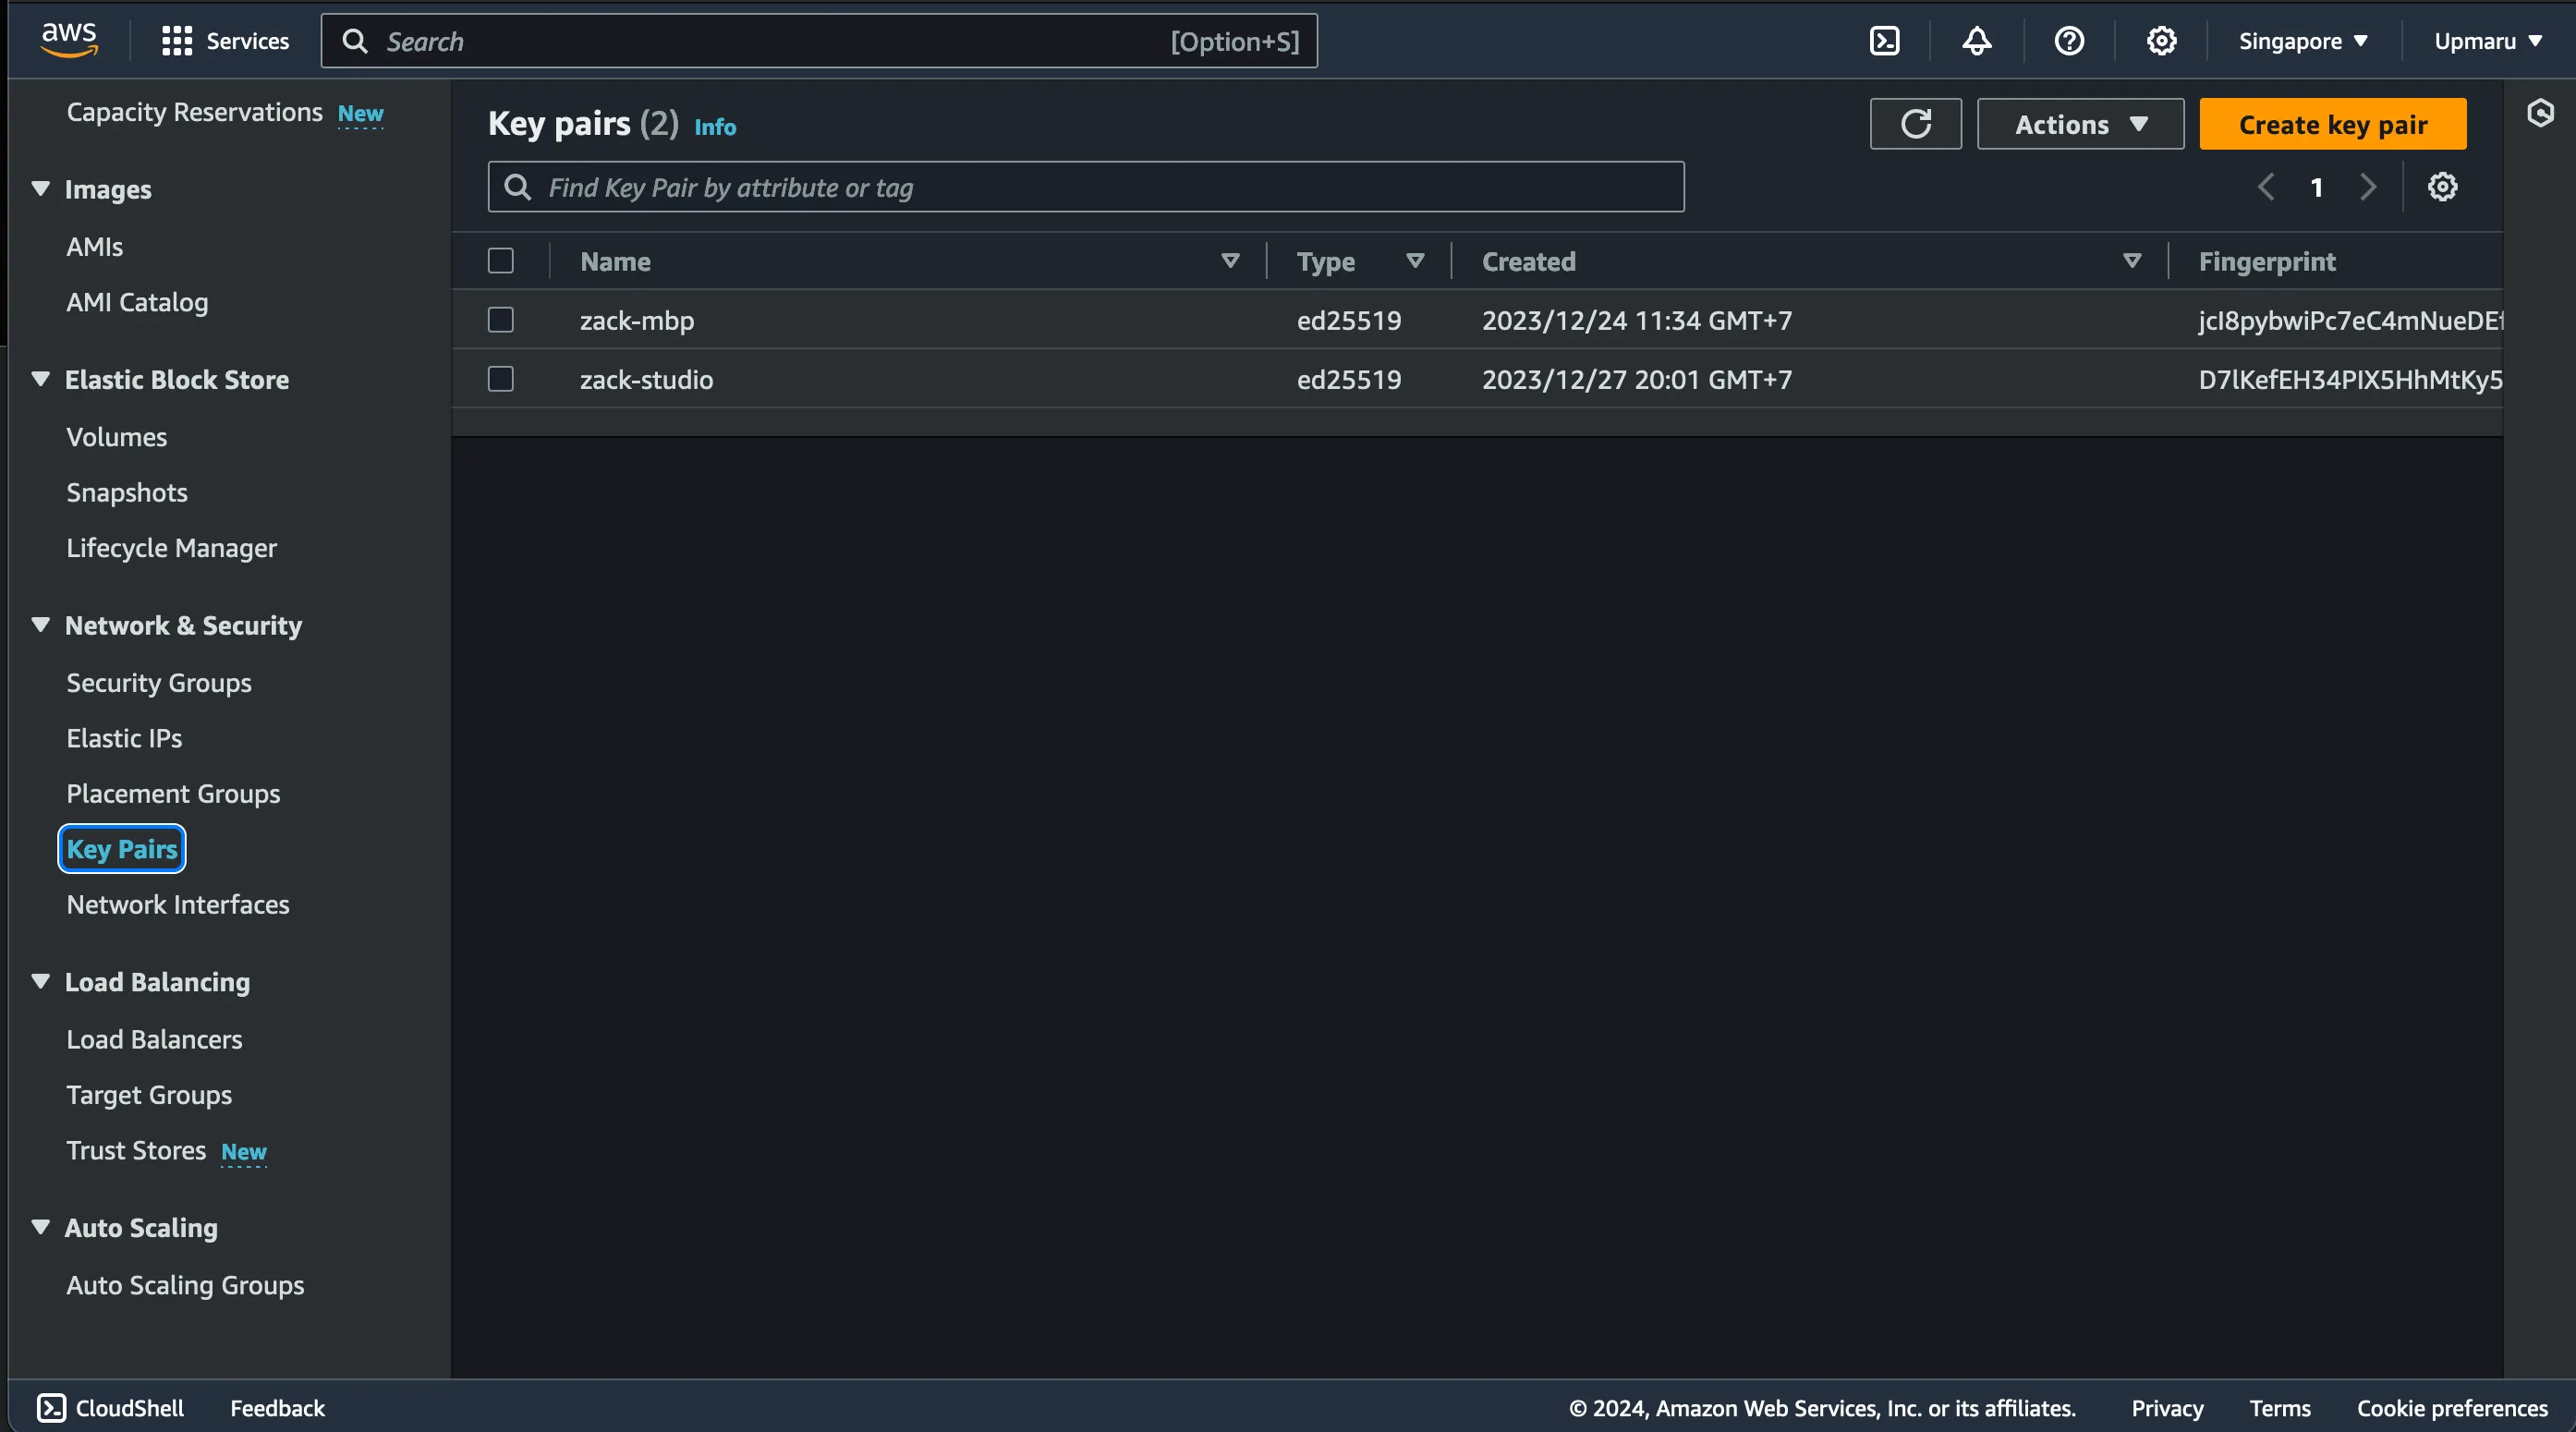This screenshot has height=1432, width=2576.
Task: Click created date 2023/12/24 11:34 GMT+7
Action: click(1637, 321)
